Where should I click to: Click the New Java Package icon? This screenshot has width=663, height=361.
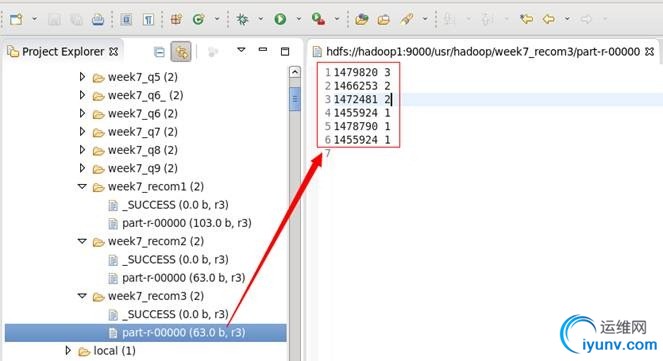tap(176, 19)
